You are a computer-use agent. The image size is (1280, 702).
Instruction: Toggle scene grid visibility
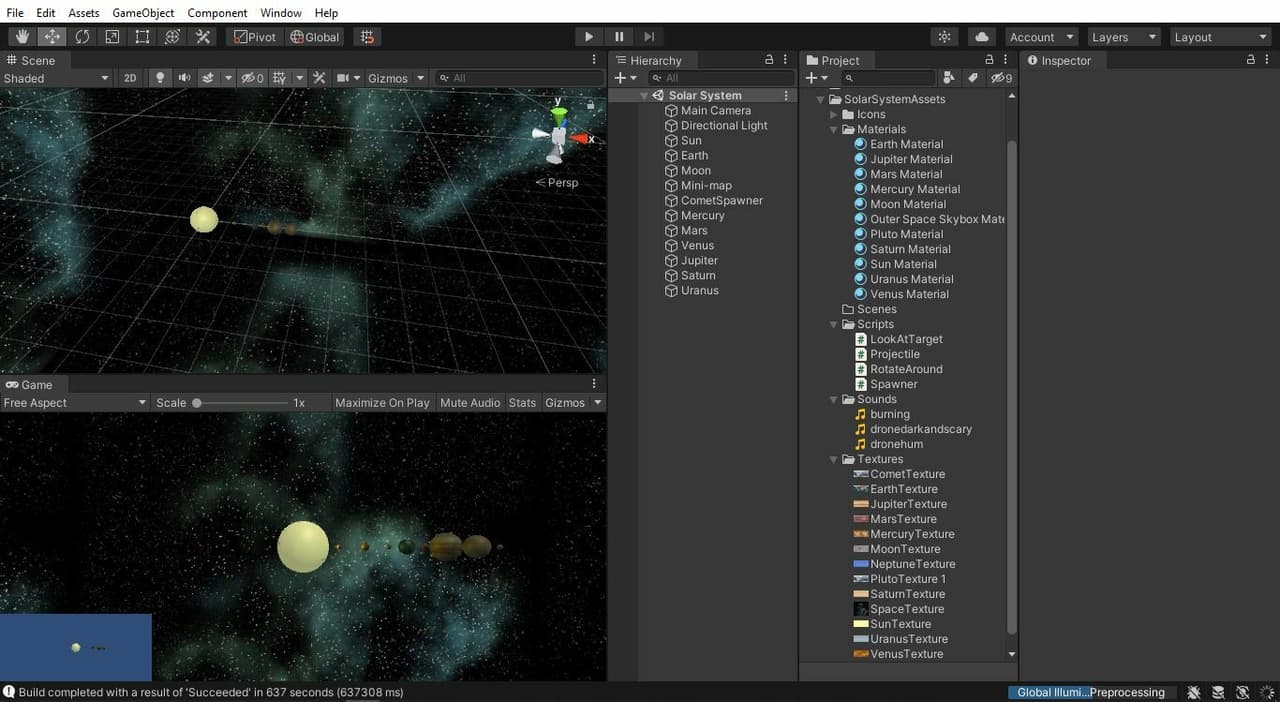[x=280, y=78]
